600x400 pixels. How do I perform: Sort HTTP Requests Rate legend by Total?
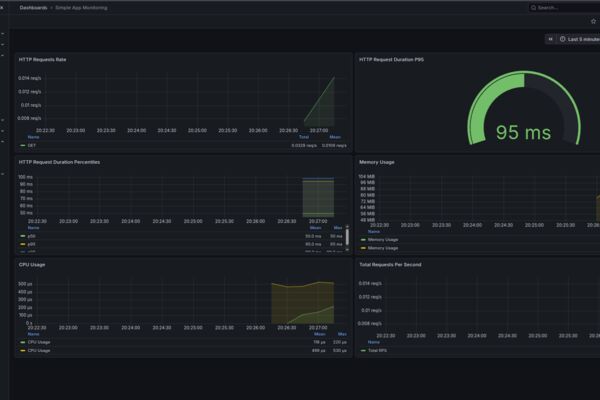[x=304, y=137]
